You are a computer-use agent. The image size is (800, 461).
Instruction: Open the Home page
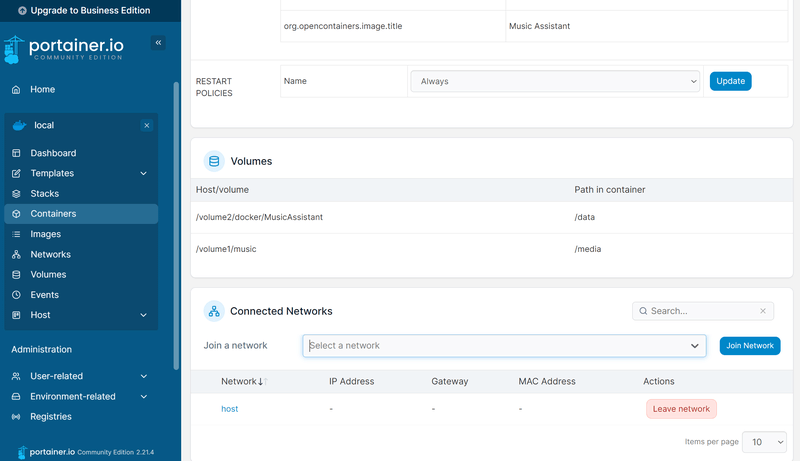tap(42, 90)
